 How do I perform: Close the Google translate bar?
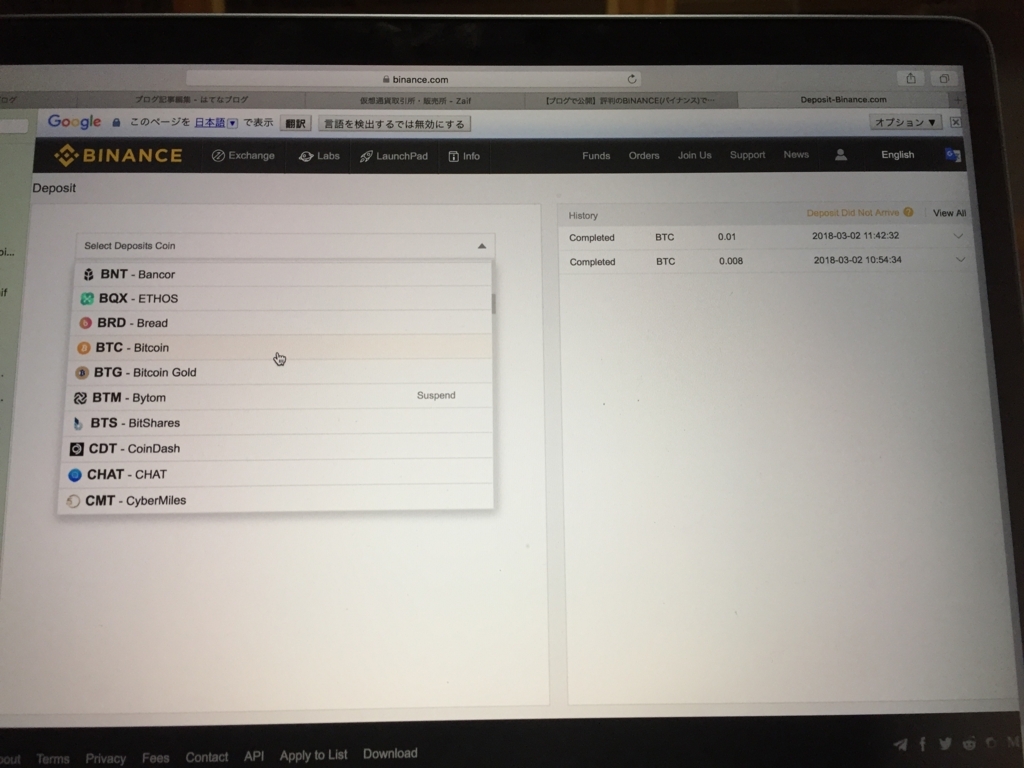(955, 122)
